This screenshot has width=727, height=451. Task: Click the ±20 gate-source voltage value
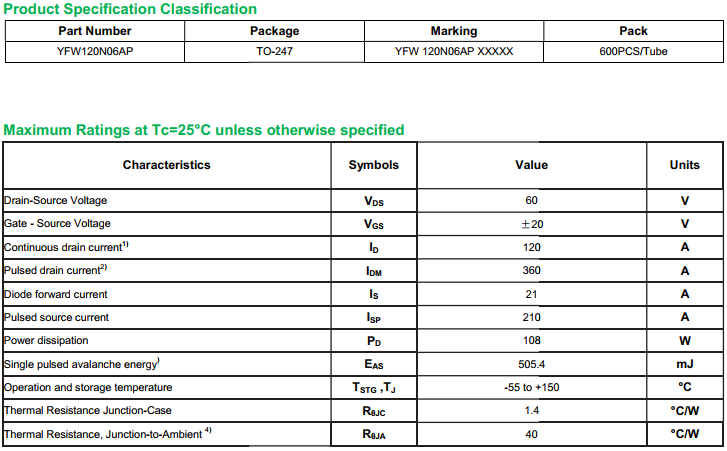click(x=531, y=224)
